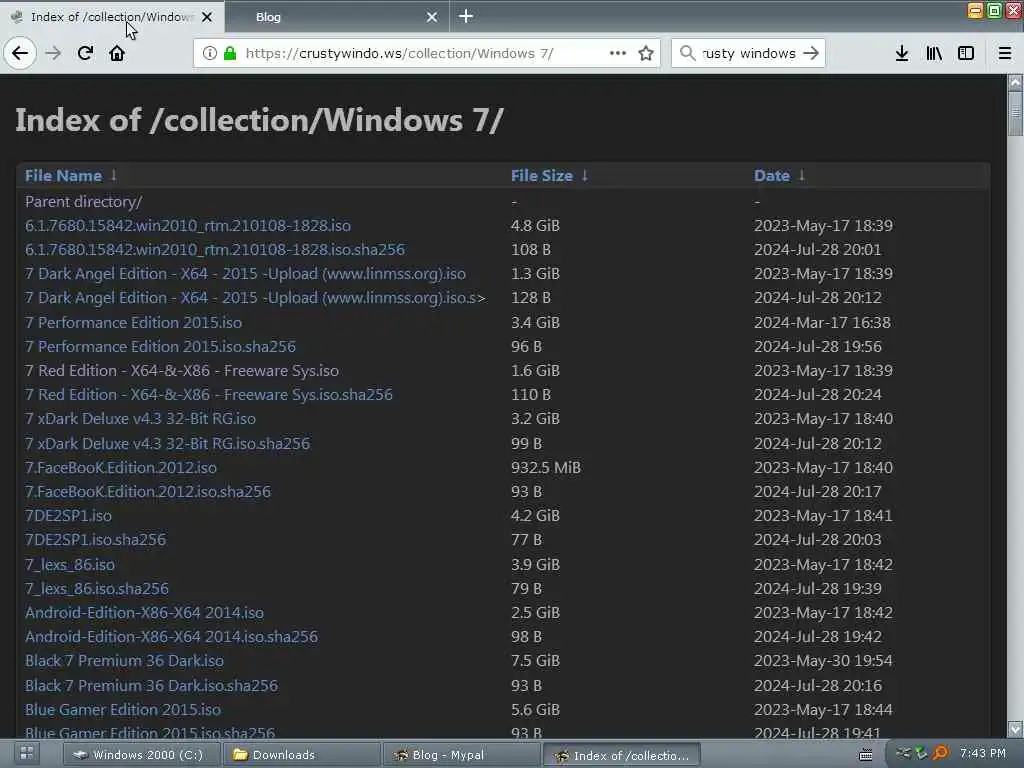The width and height of the screenshot is (1024, 768).
Task: Switch to Windows 2000 (C:) taskbar window
Action: 140,755
